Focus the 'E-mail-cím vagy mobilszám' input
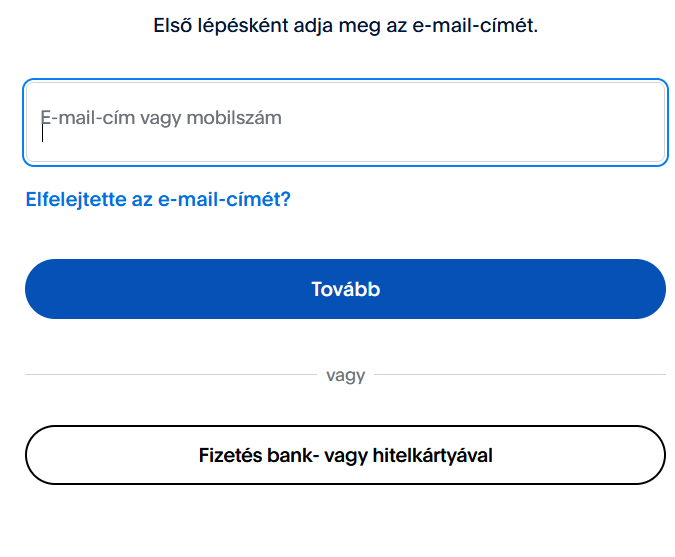 click(345, 122)
